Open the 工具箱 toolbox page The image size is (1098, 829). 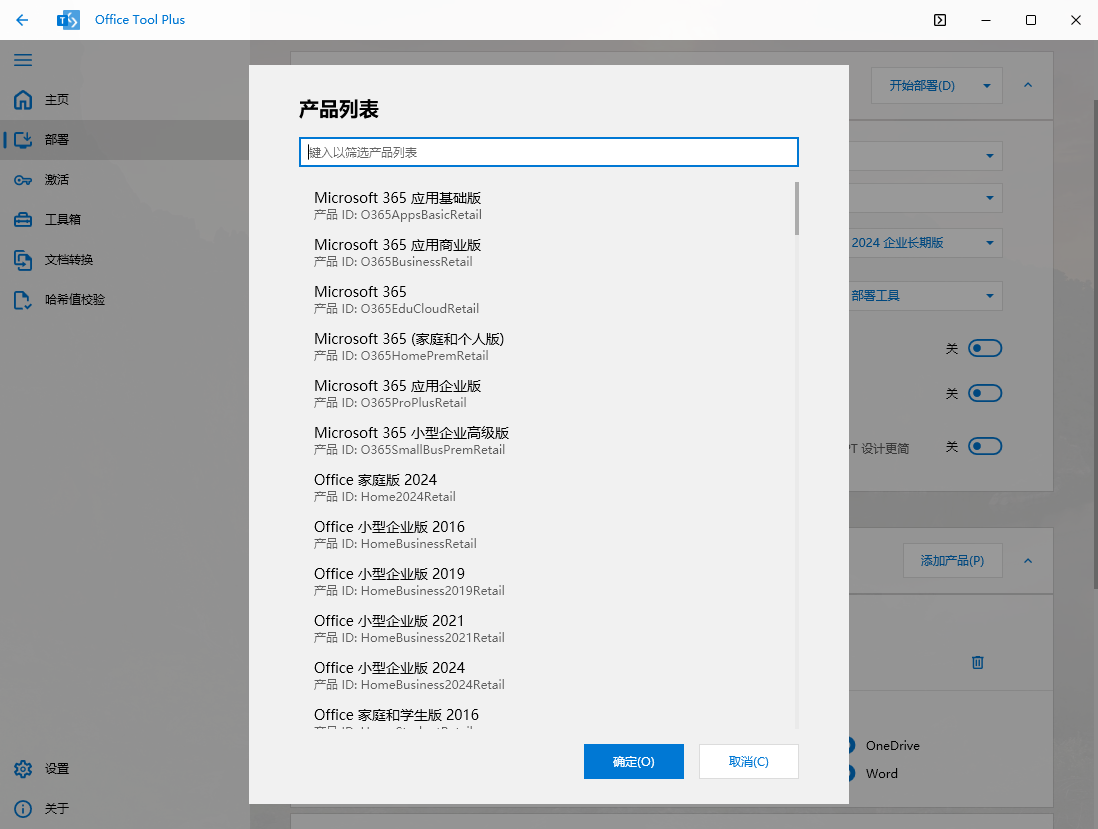(x=62, y=220)
